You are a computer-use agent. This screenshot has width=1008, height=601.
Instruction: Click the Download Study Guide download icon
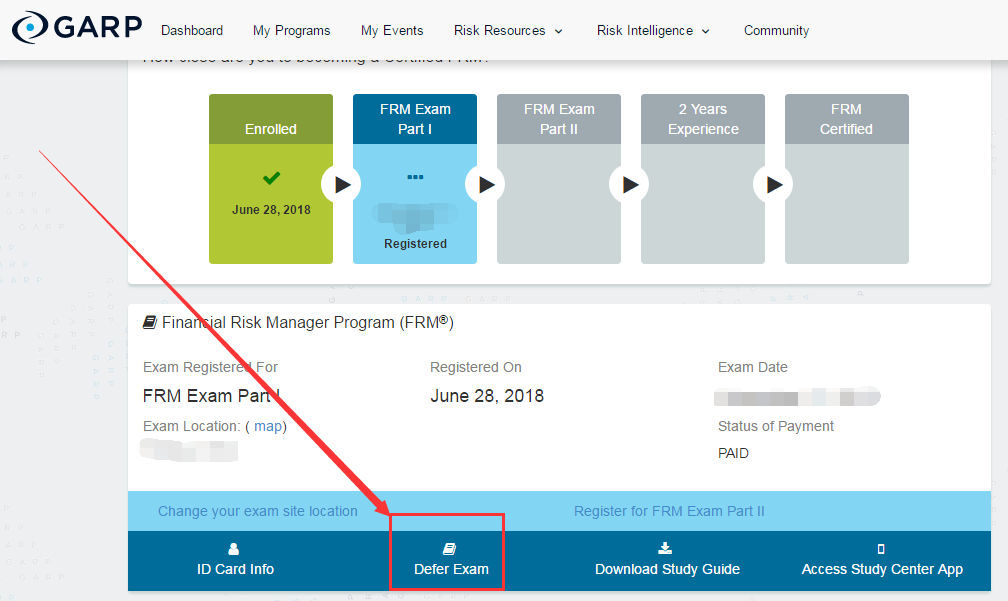pyautogui.click(x=666, y=548)
